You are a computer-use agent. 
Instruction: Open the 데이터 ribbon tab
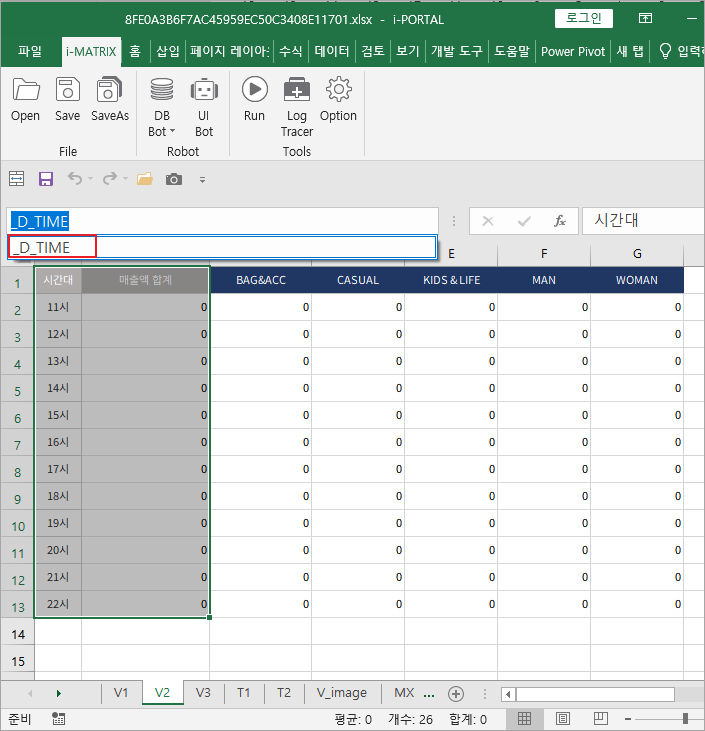331,51
